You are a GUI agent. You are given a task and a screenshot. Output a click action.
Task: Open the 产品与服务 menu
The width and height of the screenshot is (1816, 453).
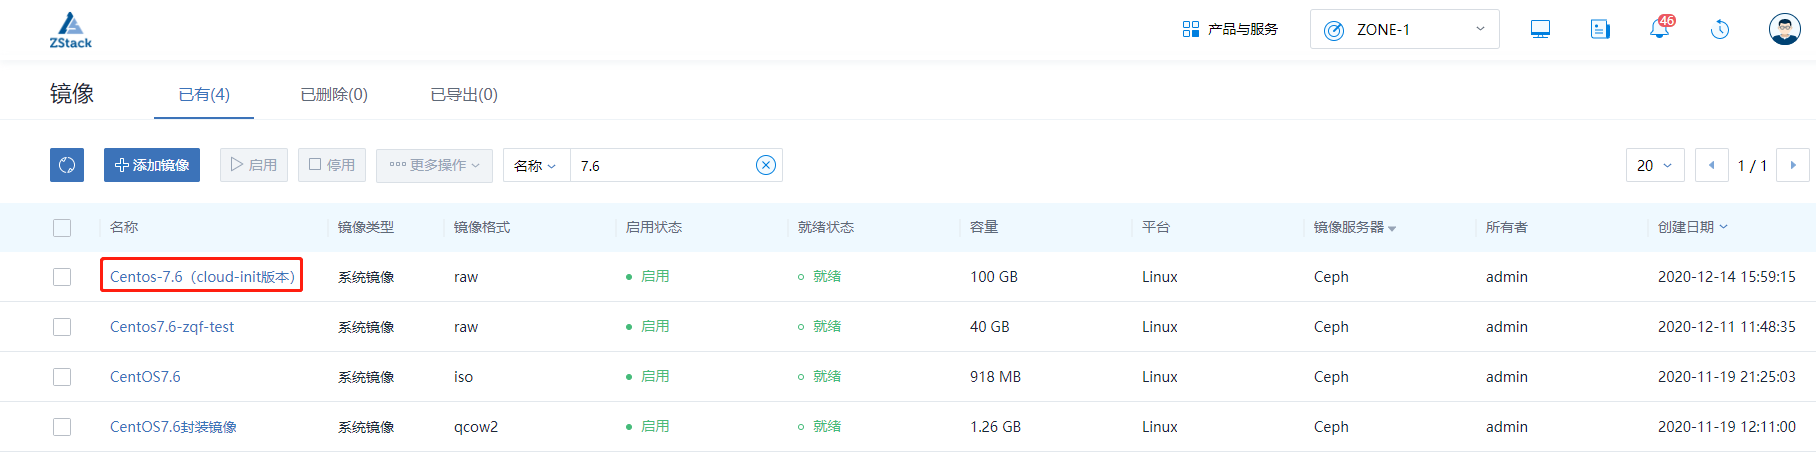point(1230,29)
